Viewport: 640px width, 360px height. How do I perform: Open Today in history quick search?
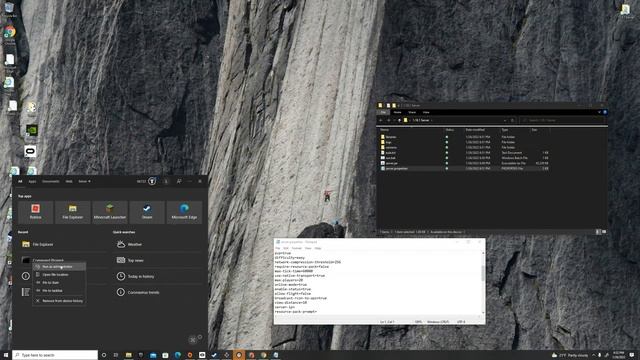pyautogui.click(x=158, y=276)
